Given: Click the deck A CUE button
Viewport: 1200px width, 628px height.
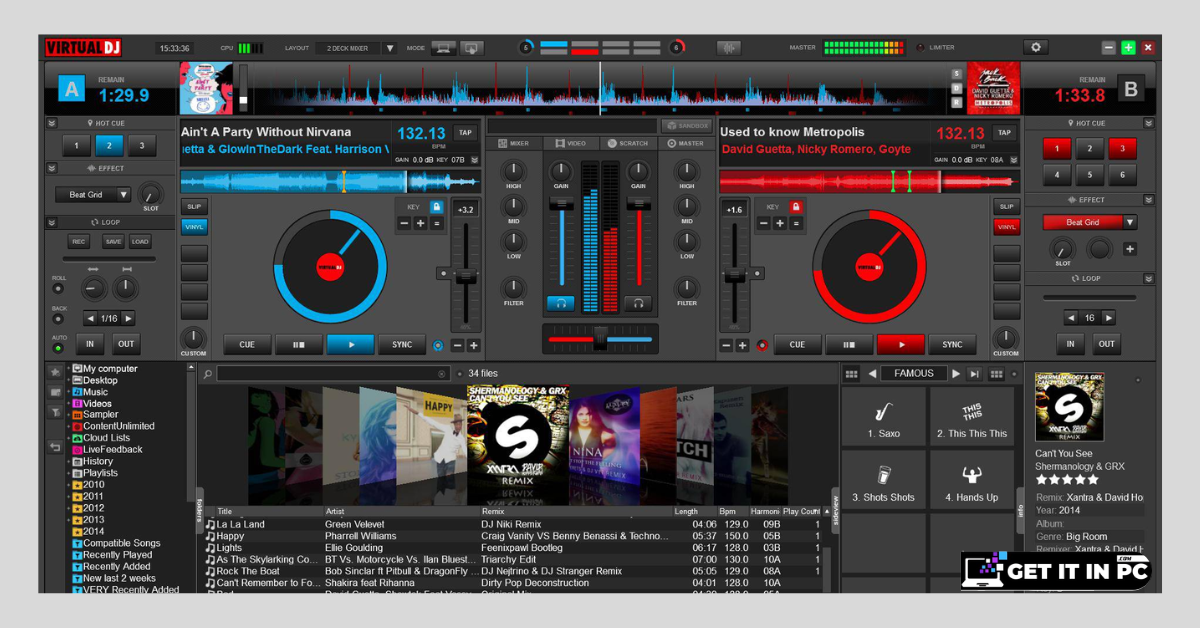Looking at the screenshot, I should [247, 345].
